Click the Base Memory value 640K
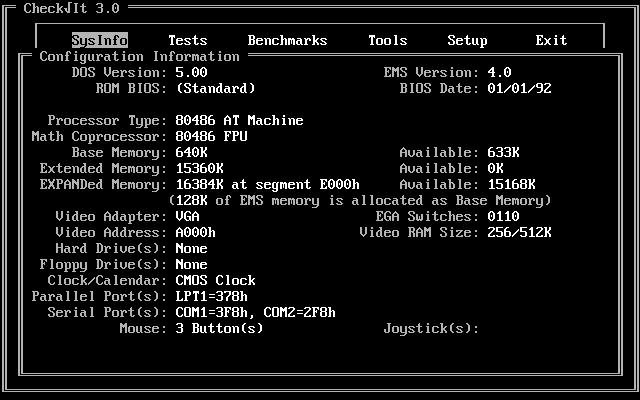Viewport: 640px width, 400px height. [191, 152]
